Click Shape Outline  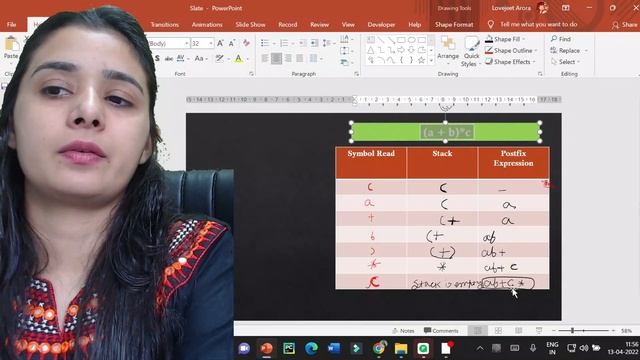tap(511, 51)
